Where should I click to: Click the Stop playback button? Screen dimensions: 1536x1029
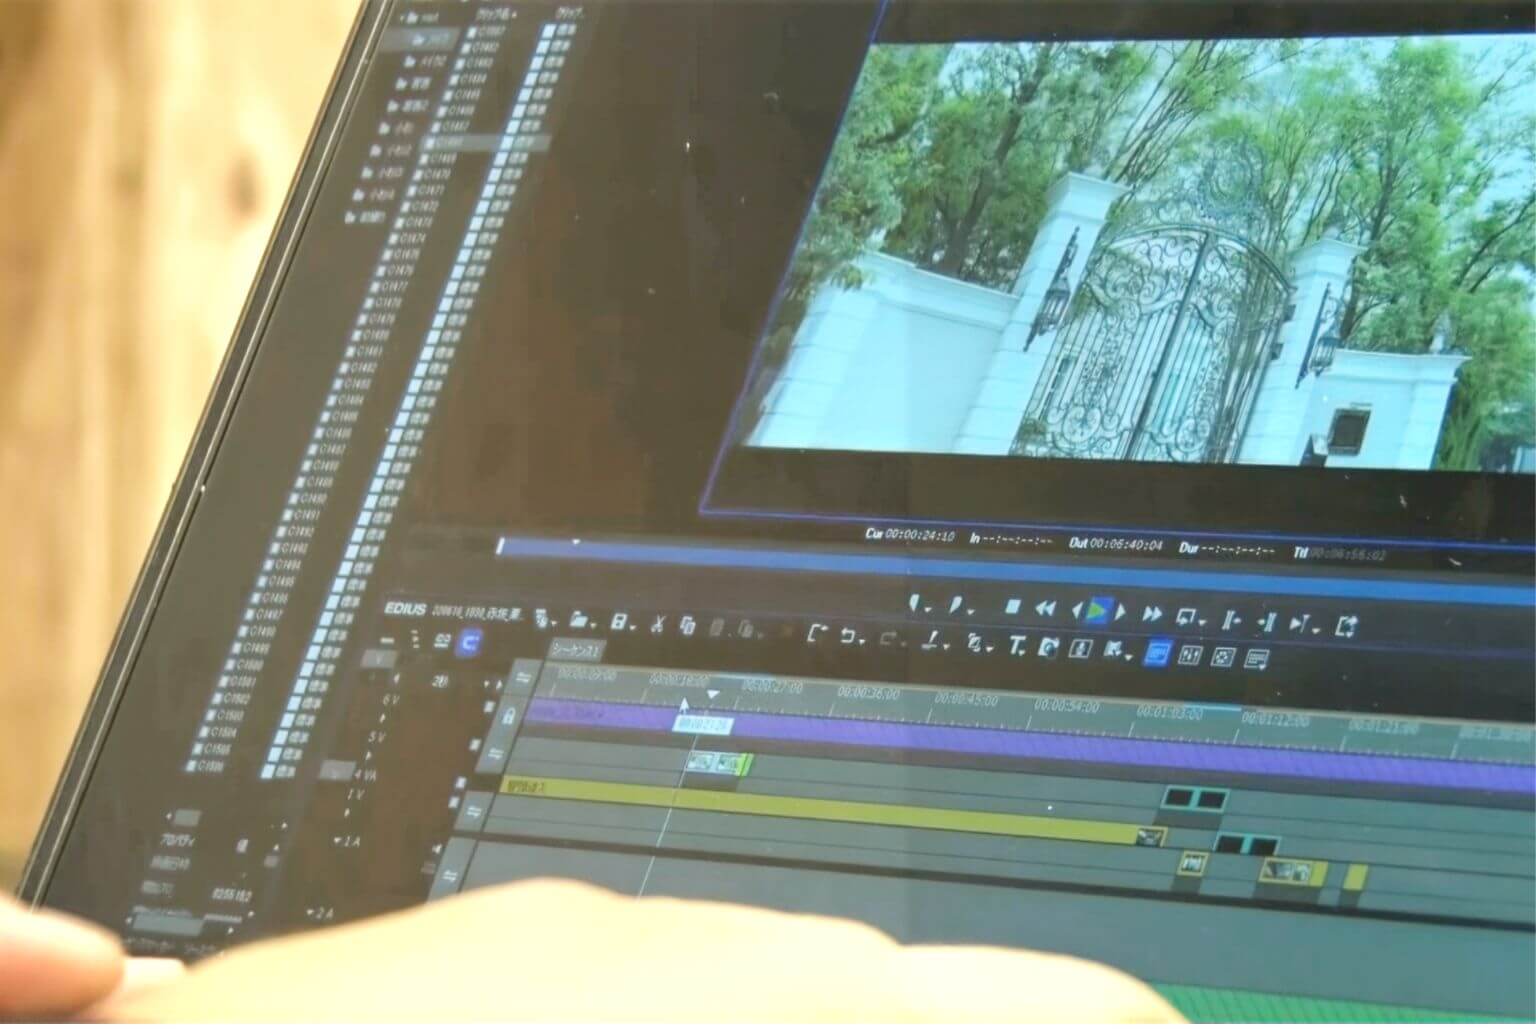click(x=1012, y=606)
